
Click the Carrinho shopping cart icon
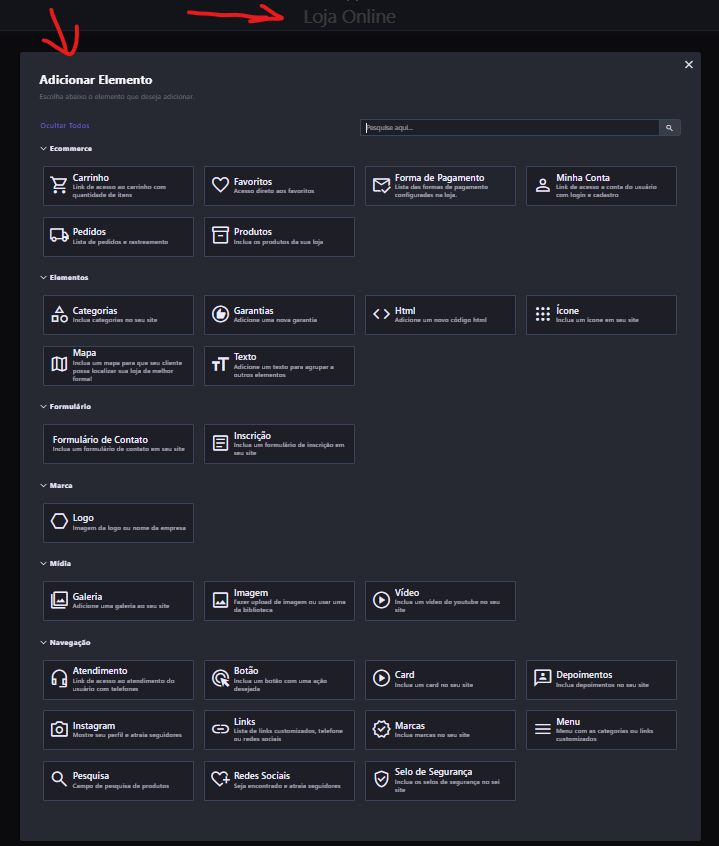coord(59,186)
